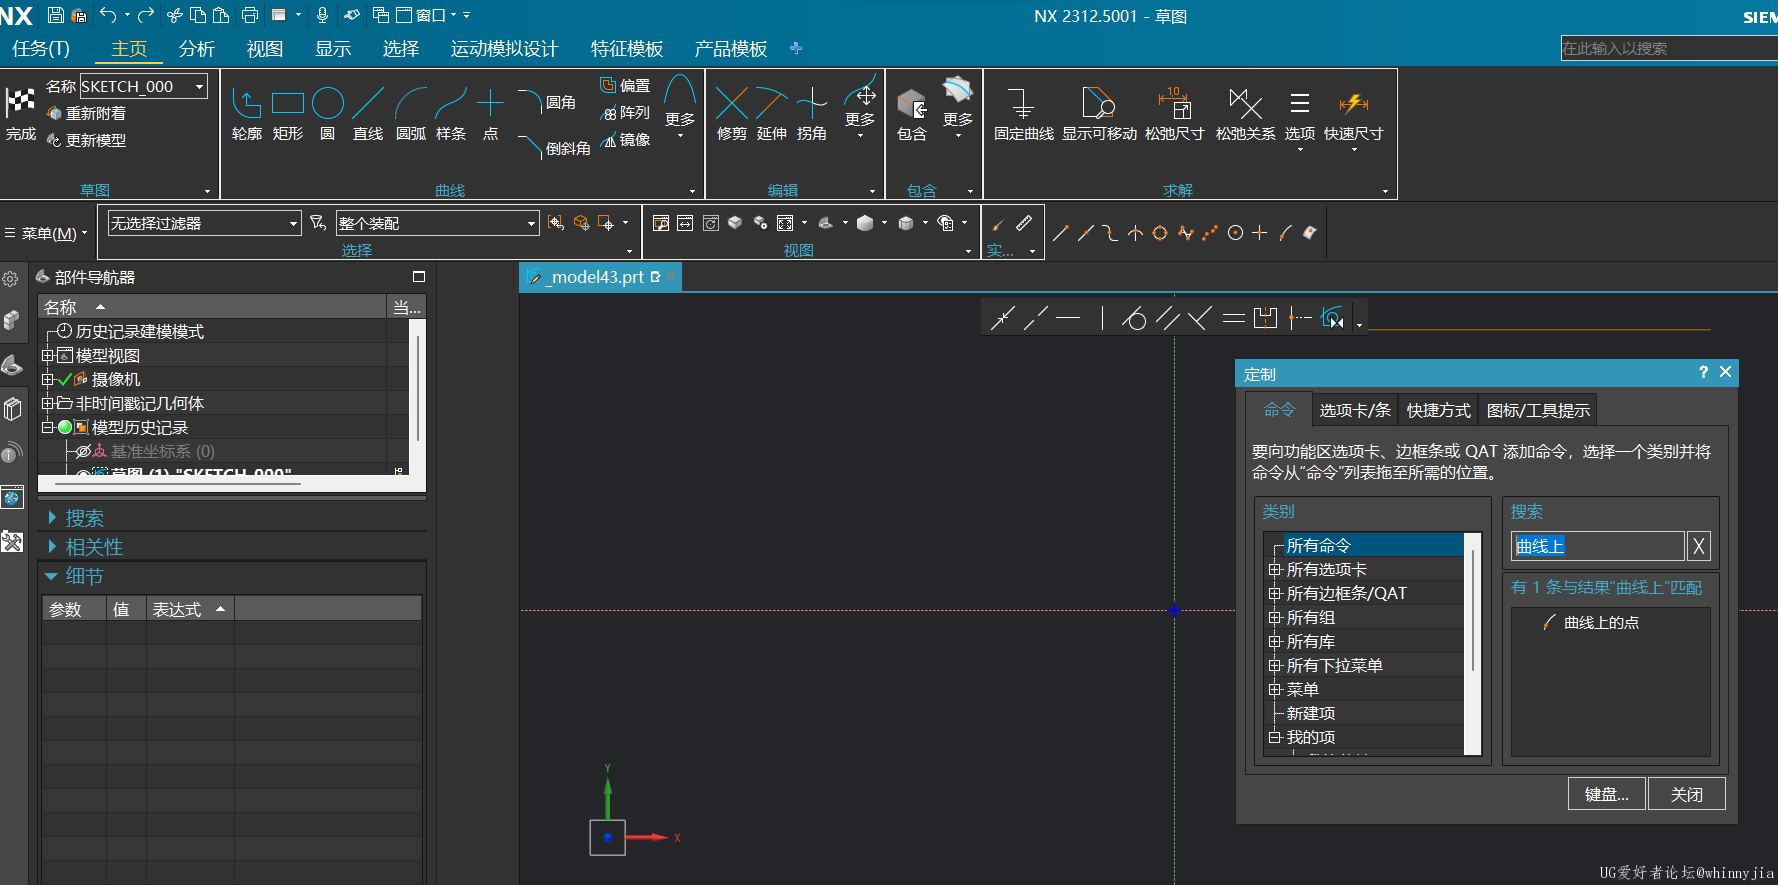The width and height of the screenshot is (1778, 885).
Task: Click Update Model (更新模型) command
Action: pos(86,140)
